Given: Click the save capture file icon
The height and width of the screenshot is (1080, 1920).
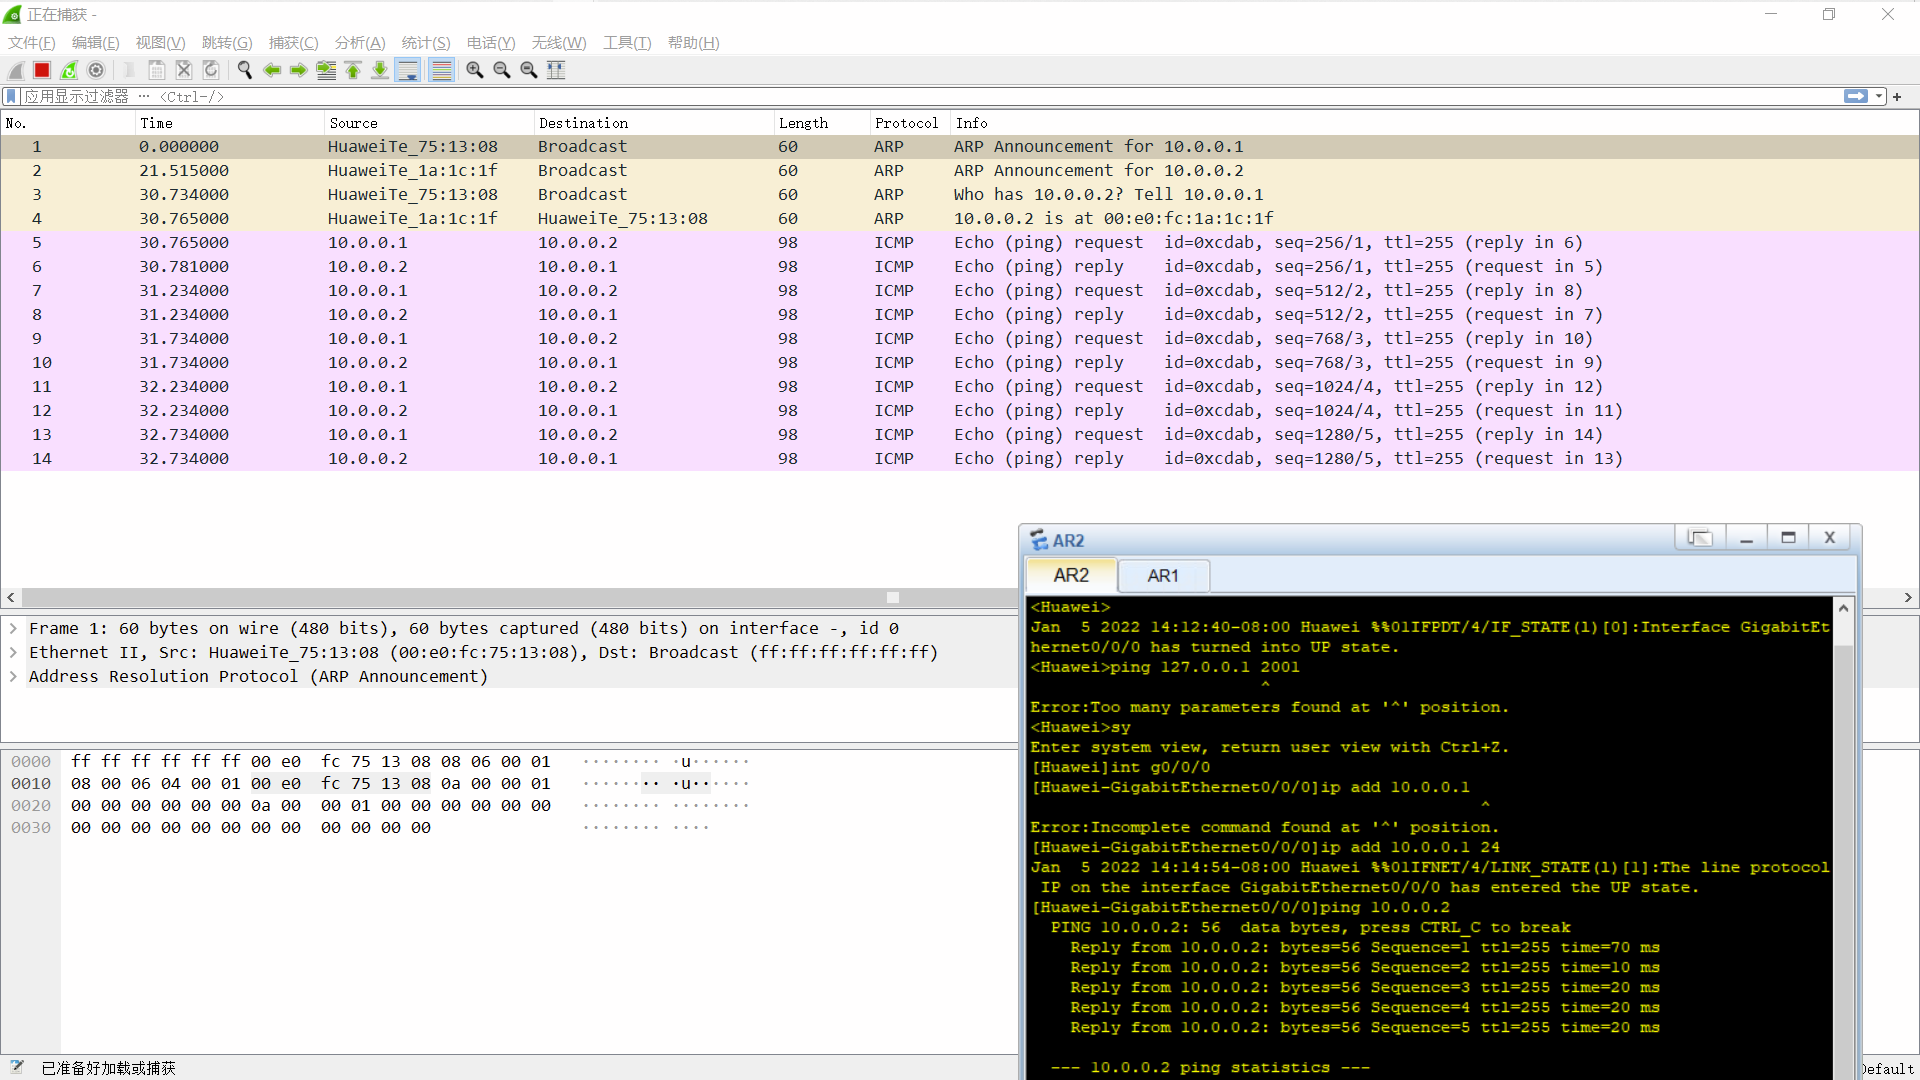Looking at the screenshot, I should (157, 70).
